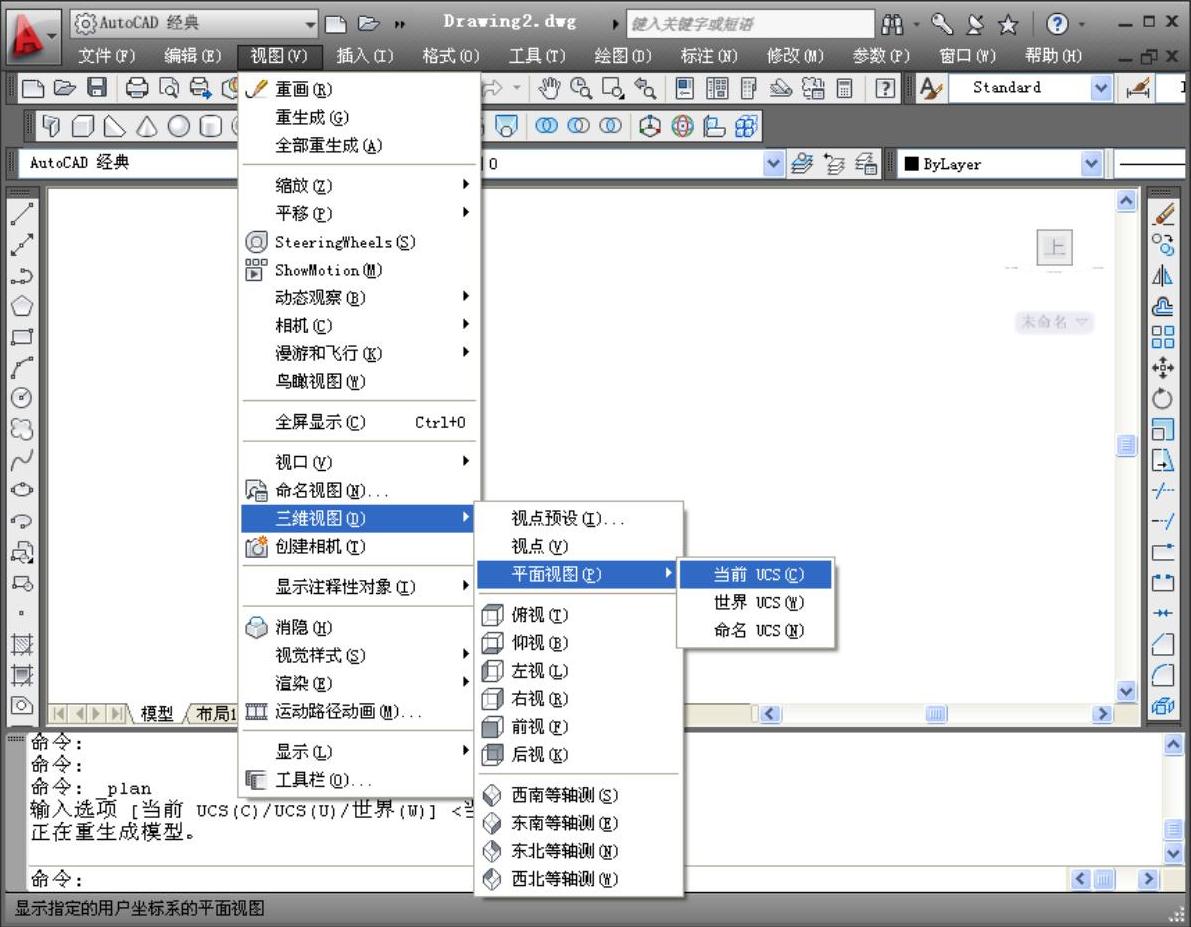Open the Standard text style dropdown
The height and width of the screenshot is (927, 1191).
pos(1100,88)
